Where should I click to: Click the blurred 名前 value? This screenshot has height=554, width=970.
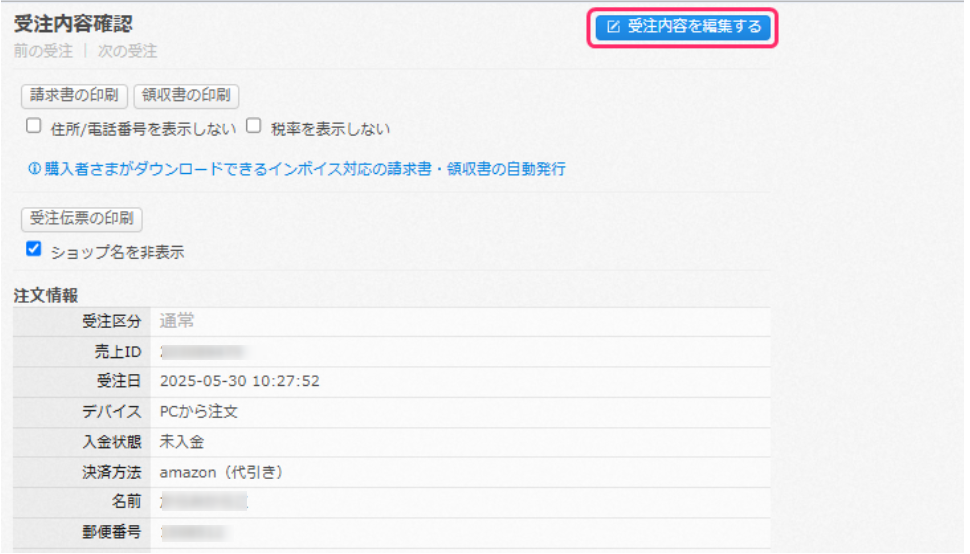click(204, 501)
